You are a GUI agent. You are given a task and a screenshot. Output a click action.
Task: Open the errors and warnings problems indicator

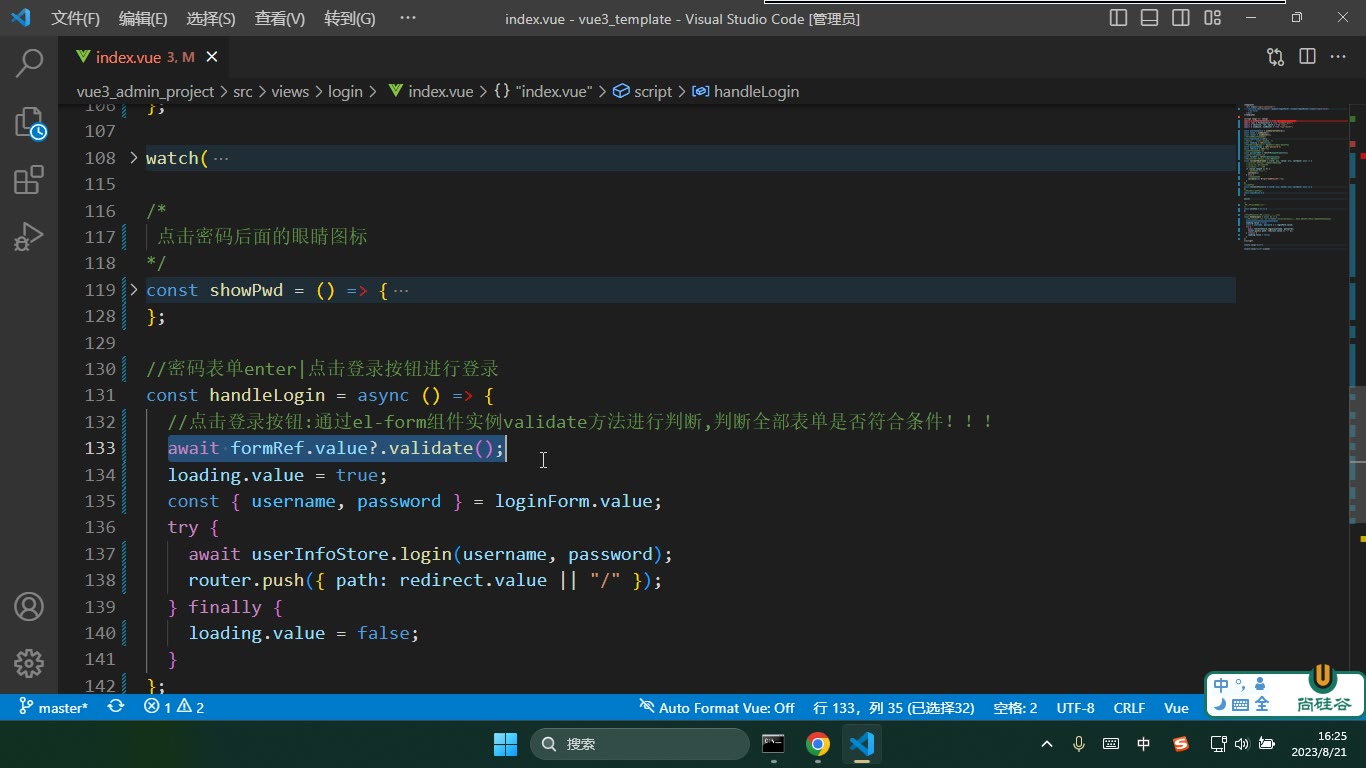tap(174, 707)
